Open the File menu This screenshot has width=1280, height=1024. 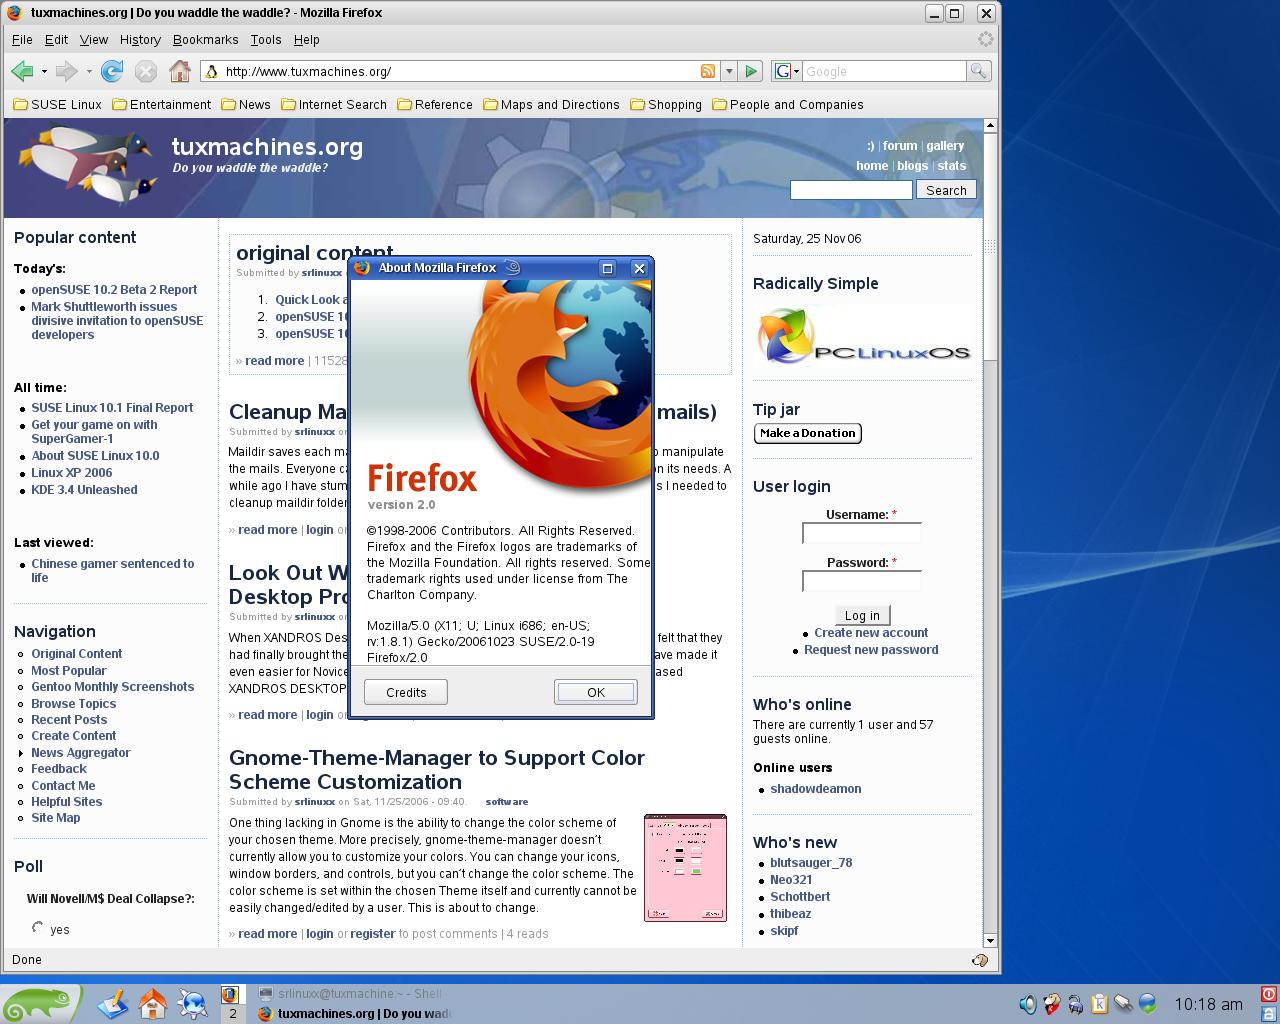(x=22, y=40)
